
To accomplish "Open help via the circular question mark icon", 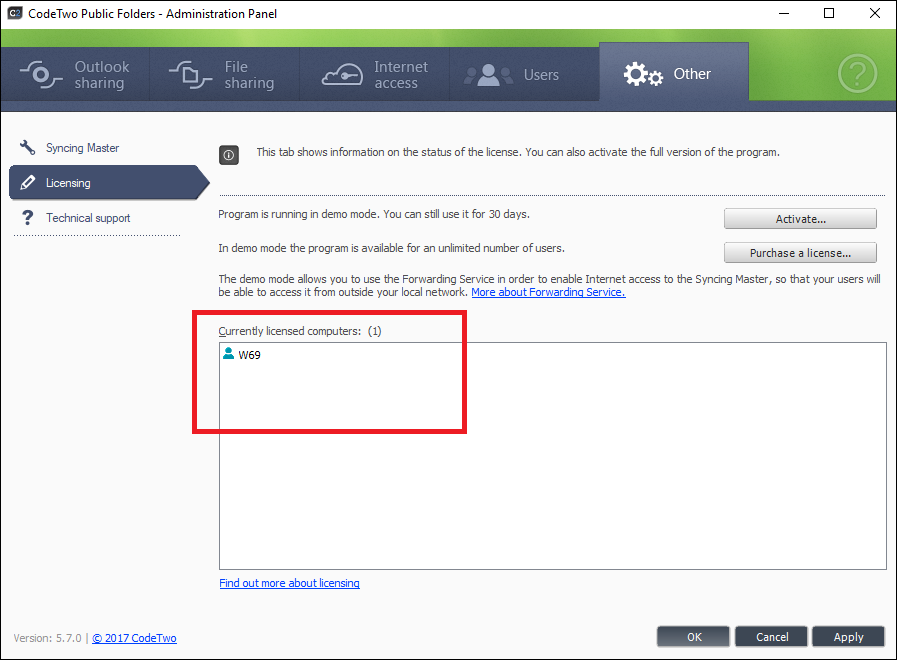I will [858, 74].
